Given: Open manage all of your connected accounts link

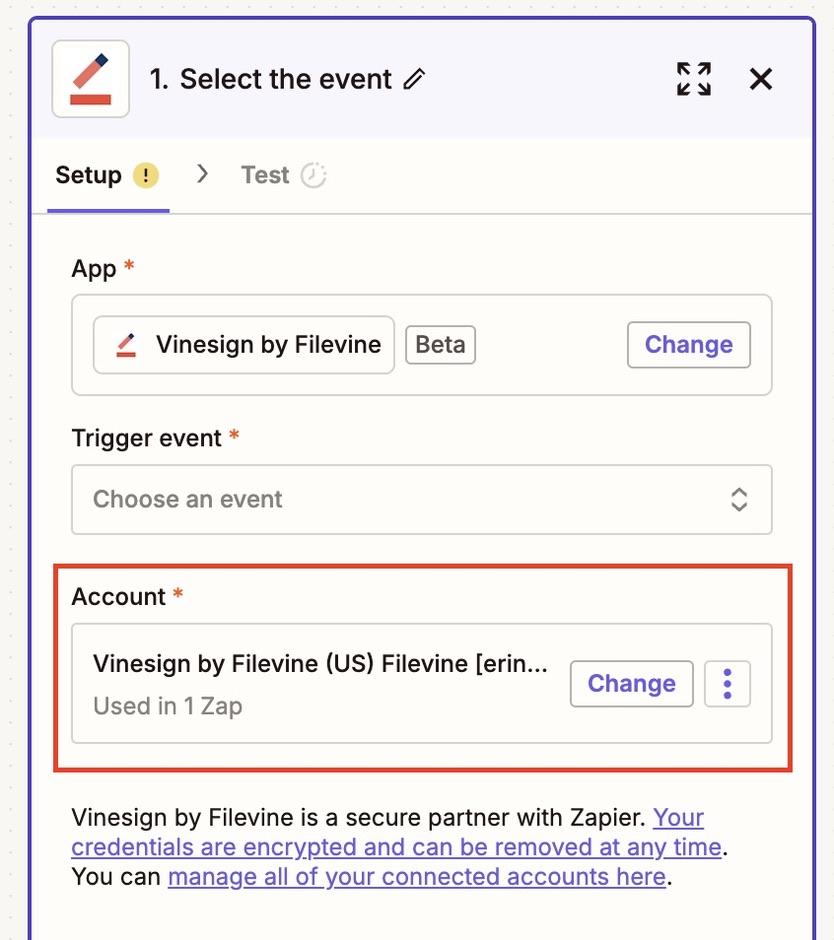Looking at the screenshot, I should (x=417, y=876).
